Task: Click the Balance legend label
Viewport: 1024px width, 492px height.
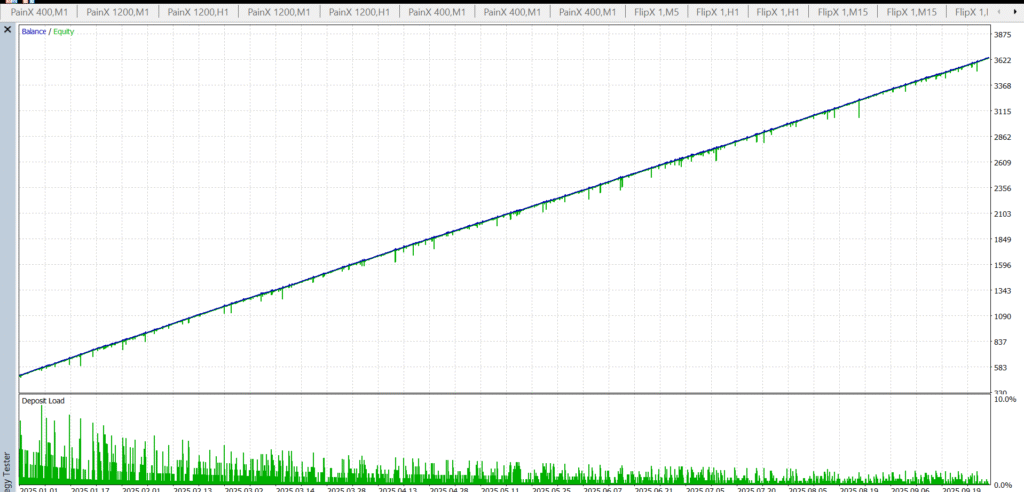Action: (33, 31)
